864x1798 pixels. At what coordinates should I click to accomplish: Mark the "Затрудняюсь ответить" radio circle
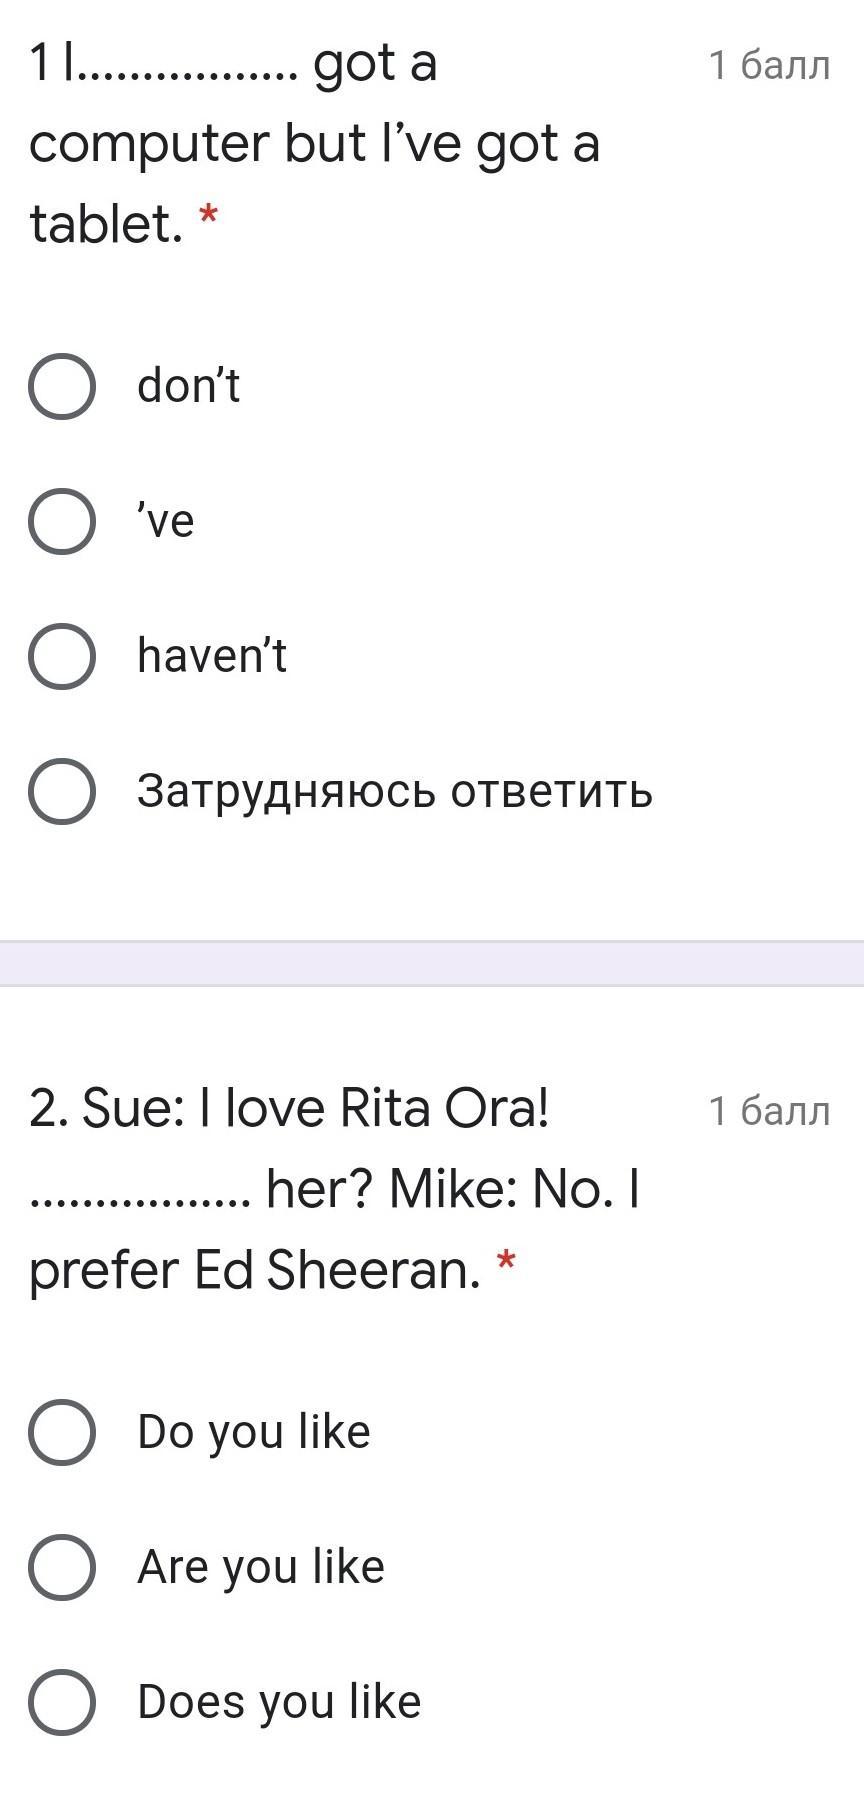click(62, 791)
